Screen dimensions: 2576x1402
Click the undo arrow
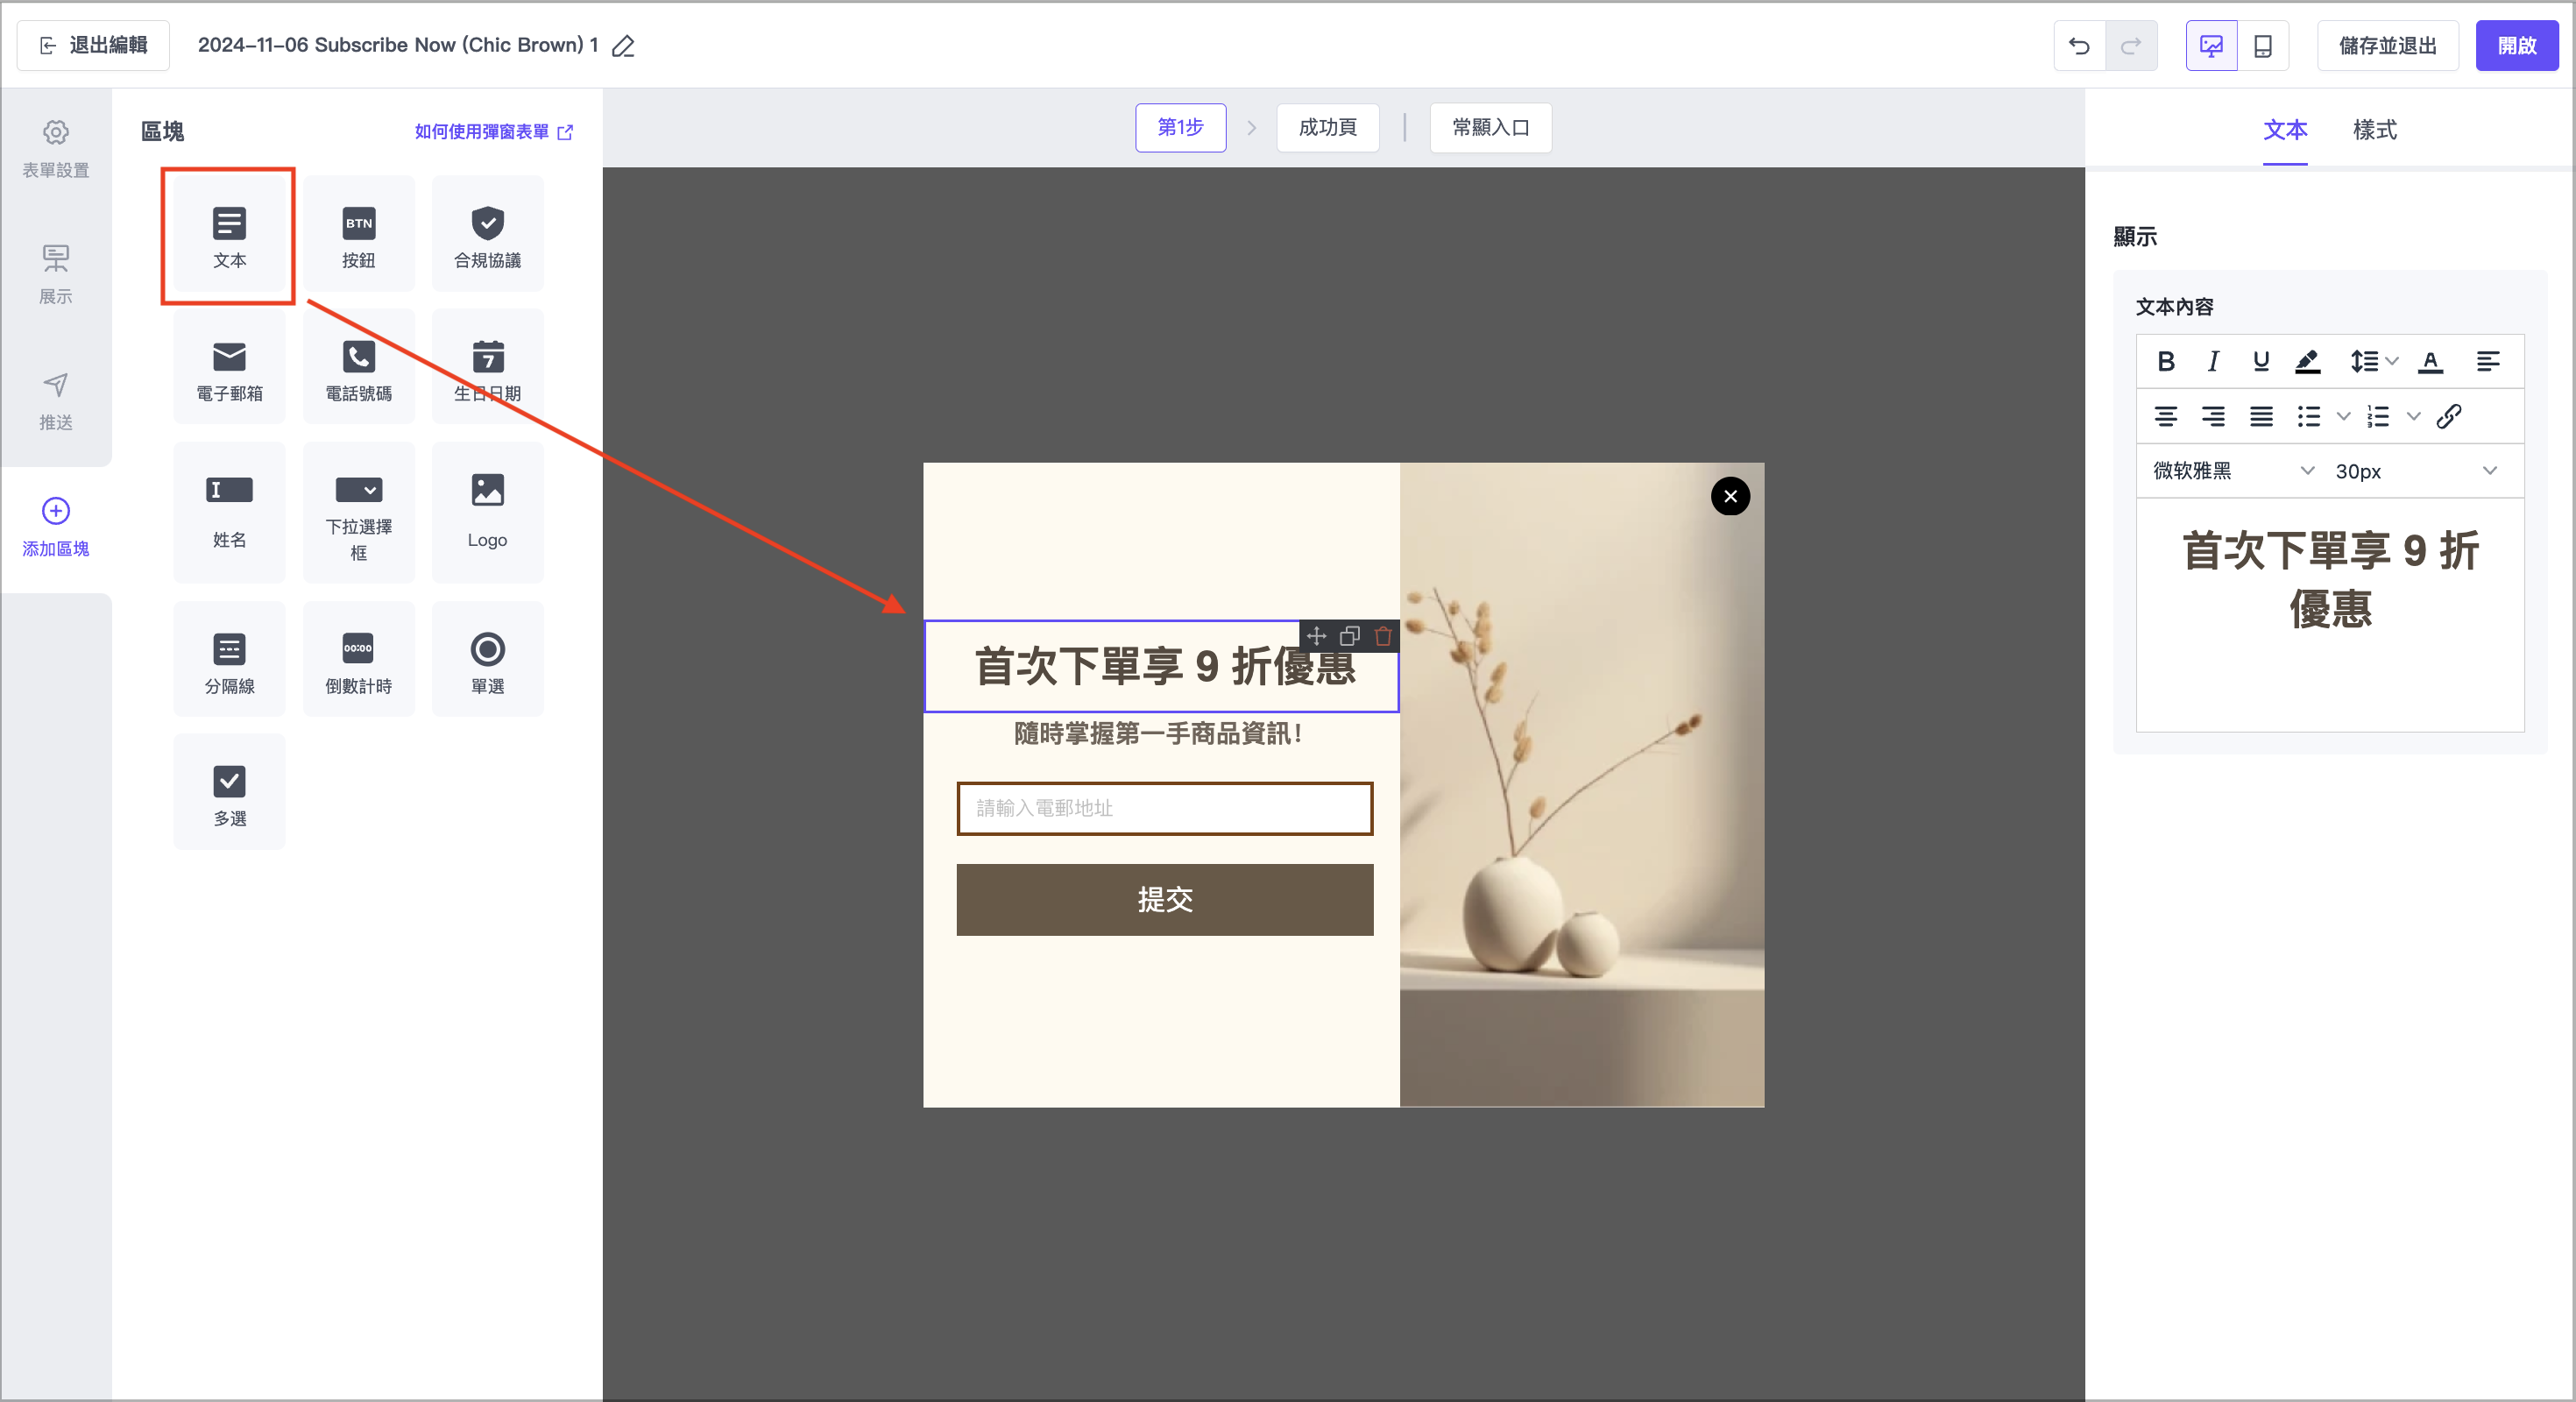coord(2079,46)
